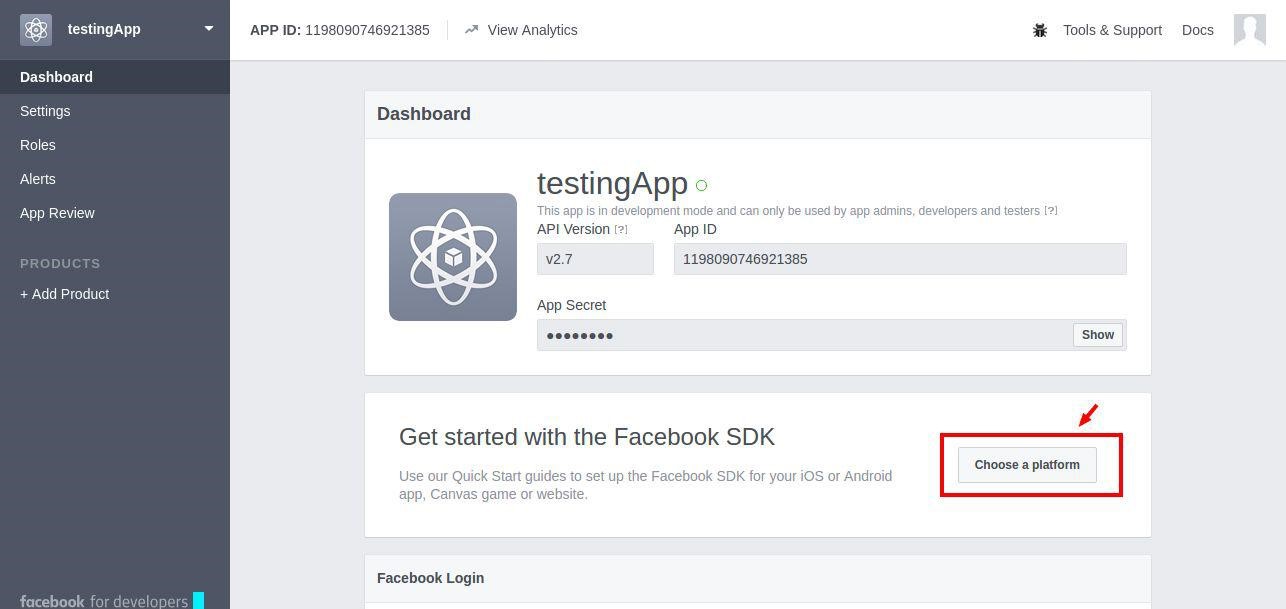The height and width of the screenshot is (609, 1286).
Task: Click the large testingApp app icon thumbnail
Action: coord(453,257)
